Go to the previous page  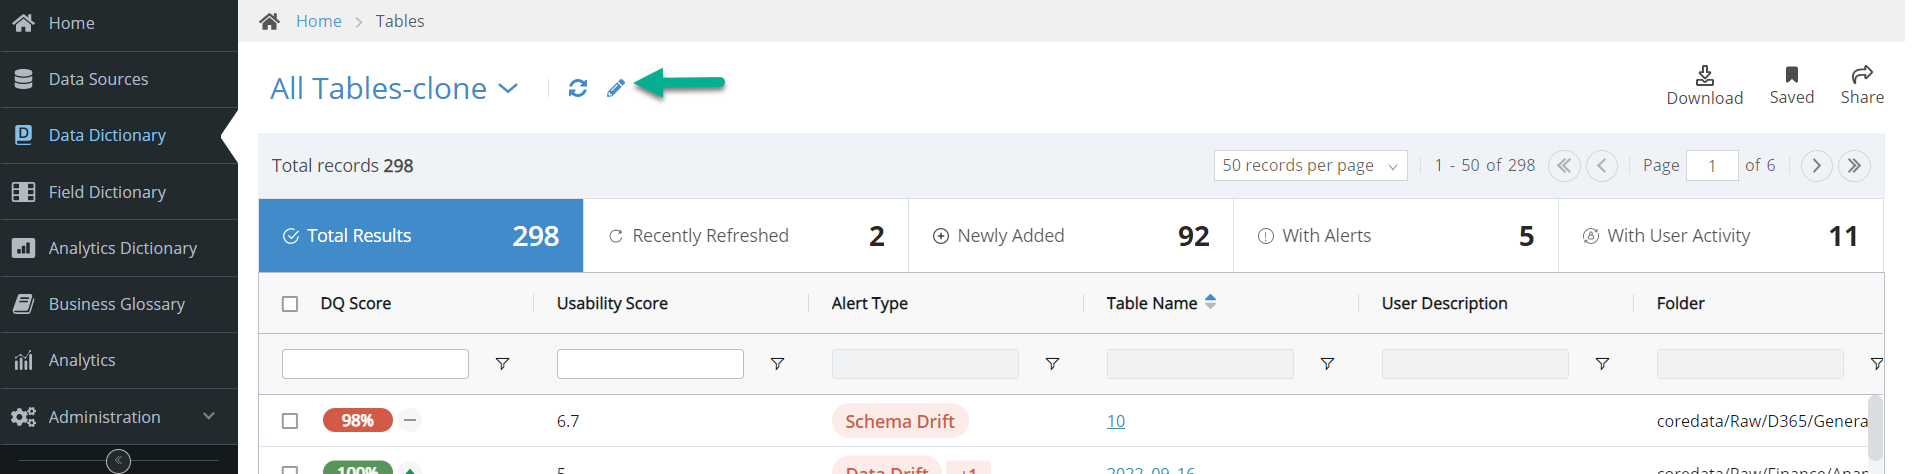click(x=1602, y=166)
